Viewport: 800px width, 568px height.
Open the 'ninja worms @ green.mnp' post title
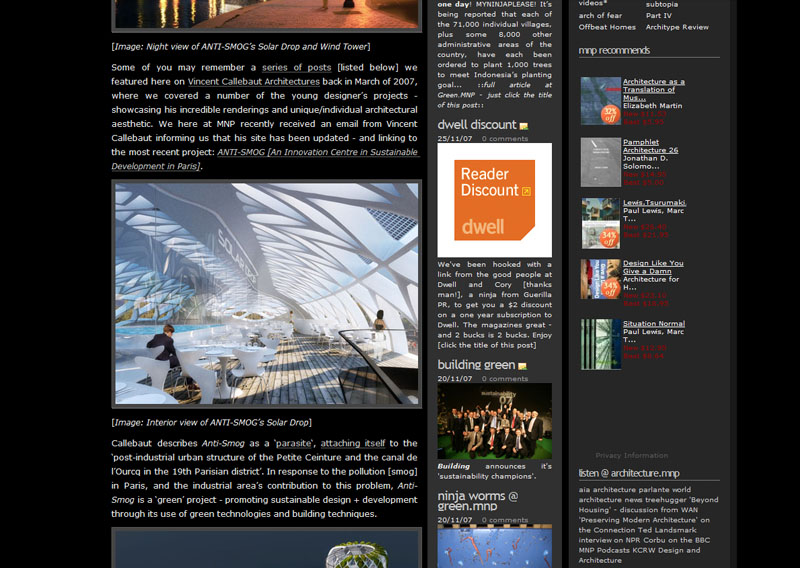[477, 501]
